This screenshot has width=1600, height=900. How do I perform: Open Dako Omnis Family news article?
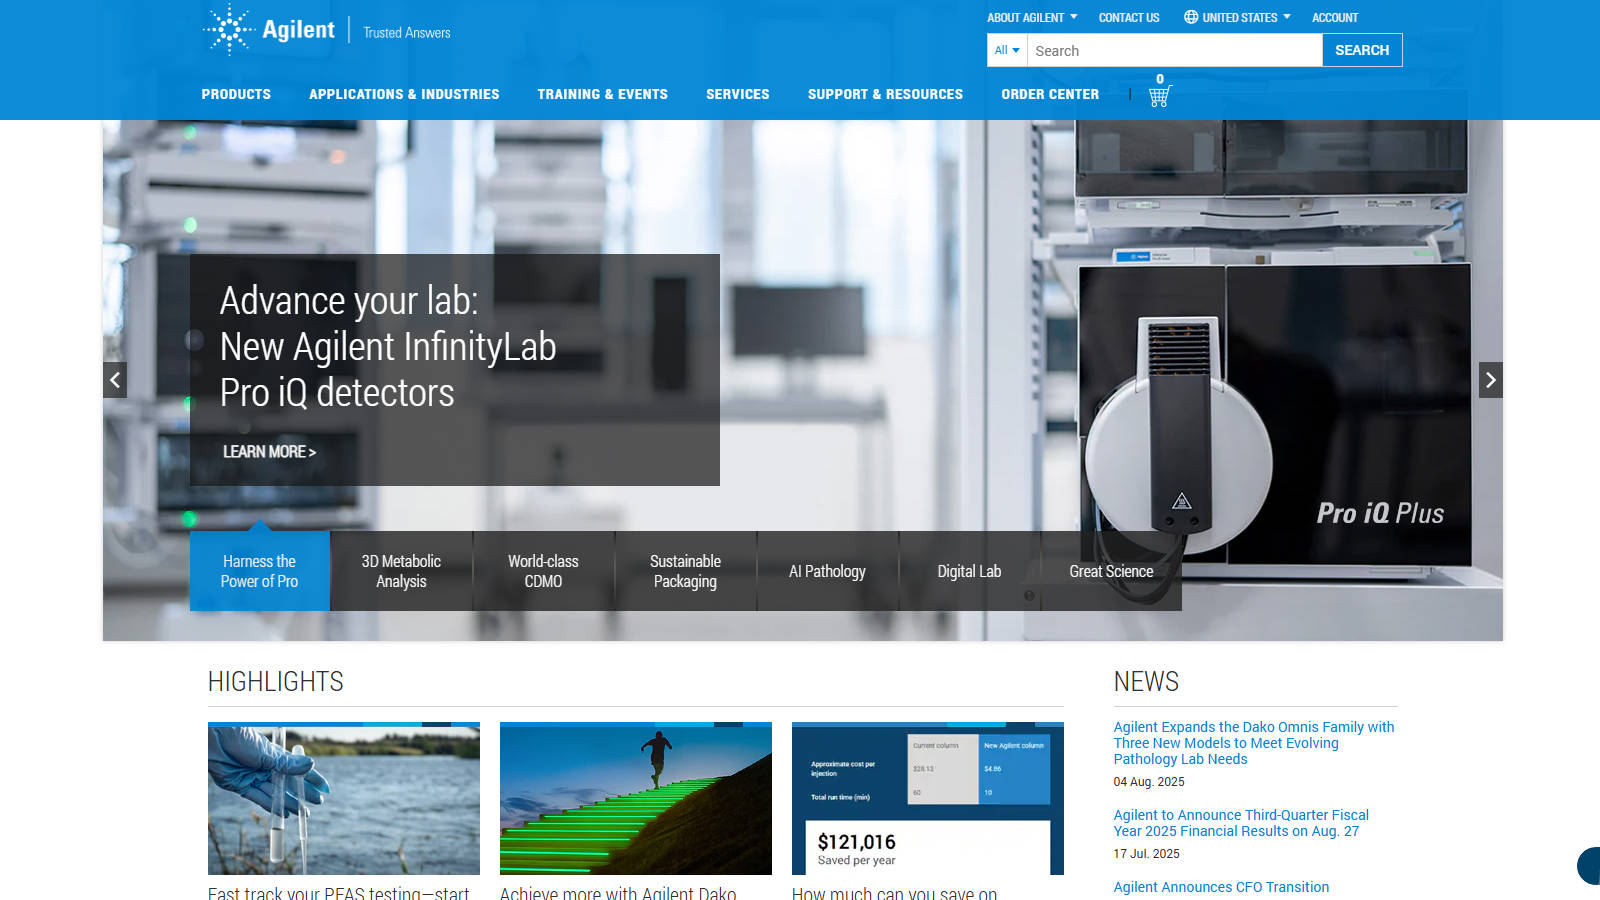1254,743
